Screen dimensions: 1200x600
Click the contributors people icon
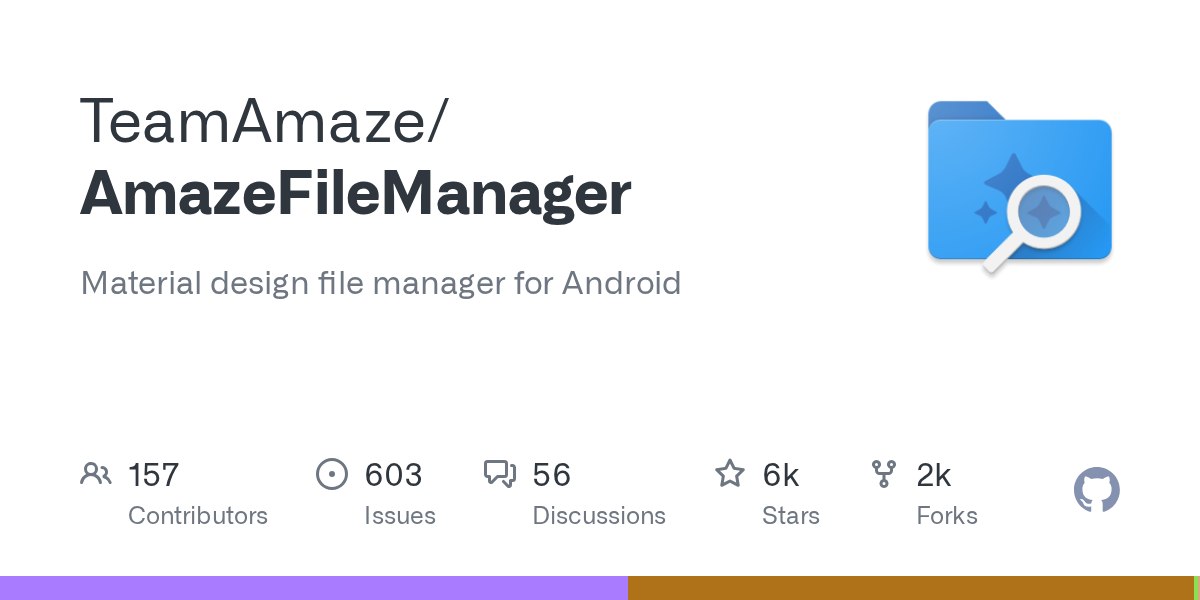pyautogui.click(x=96, y=474)
